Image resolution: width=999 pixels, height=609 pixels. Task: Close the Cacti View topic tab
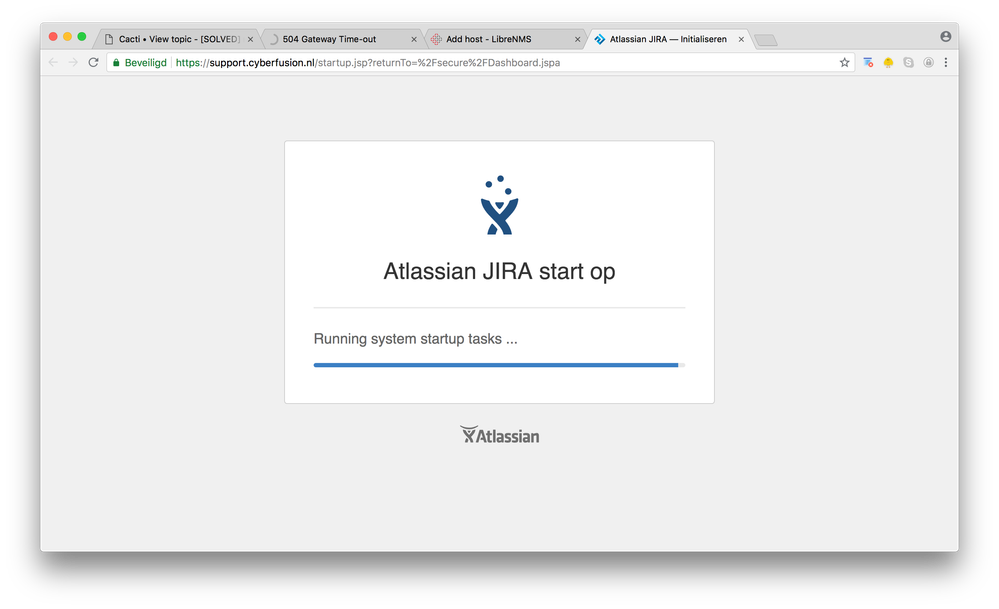point(250,39)
